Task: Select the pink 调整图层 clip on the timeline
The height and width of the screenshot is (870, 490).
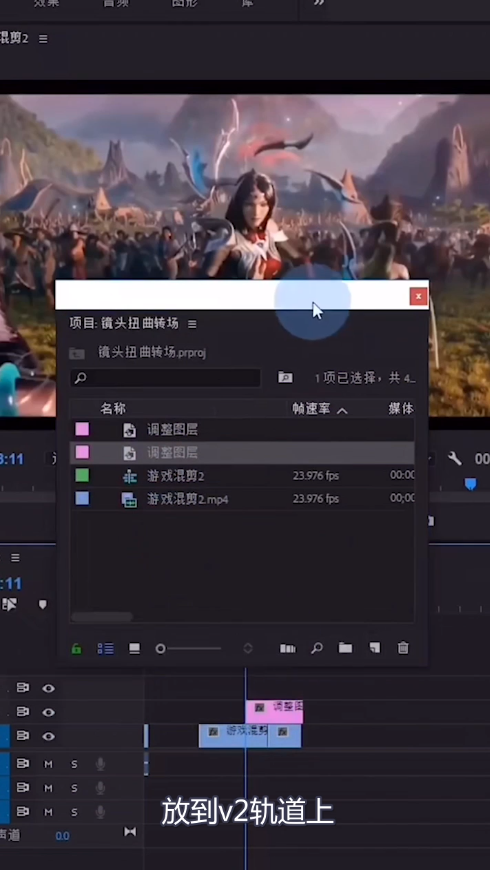Action: [x=274, y=711]
